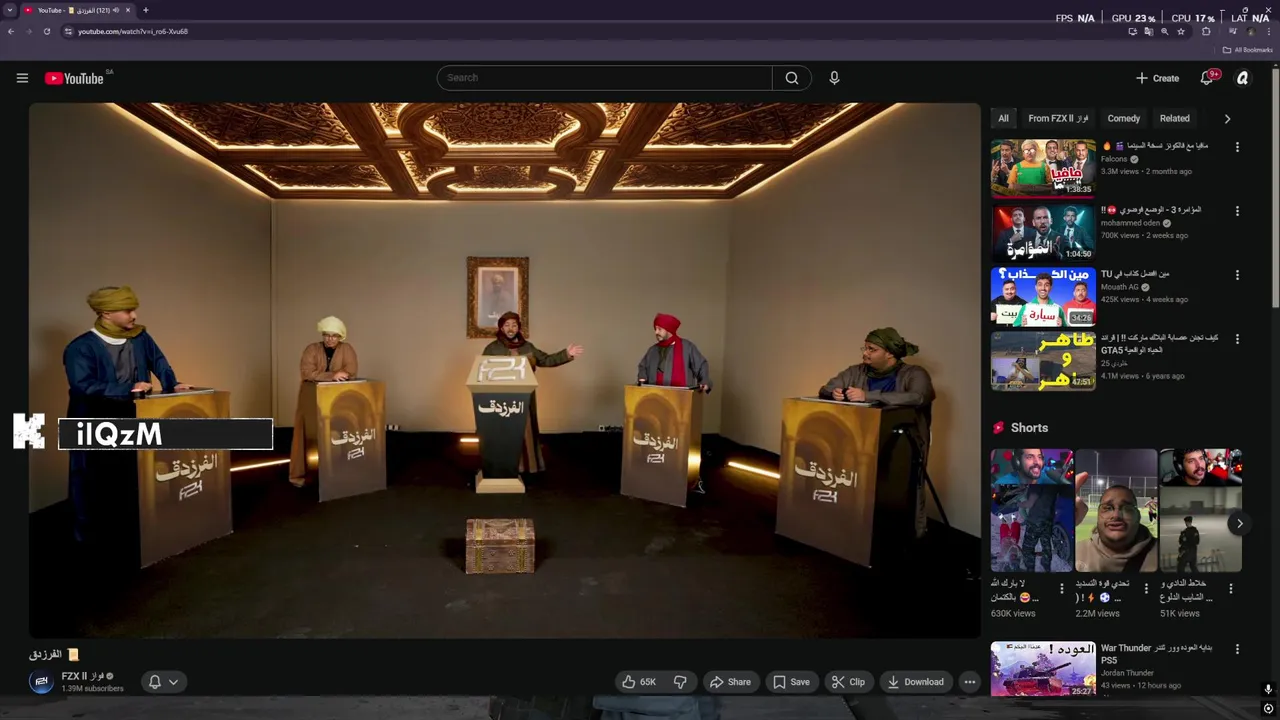This screenshot has width=1280, height=720.
Task: Open a new browser tab
Action: tap(145, 10)
